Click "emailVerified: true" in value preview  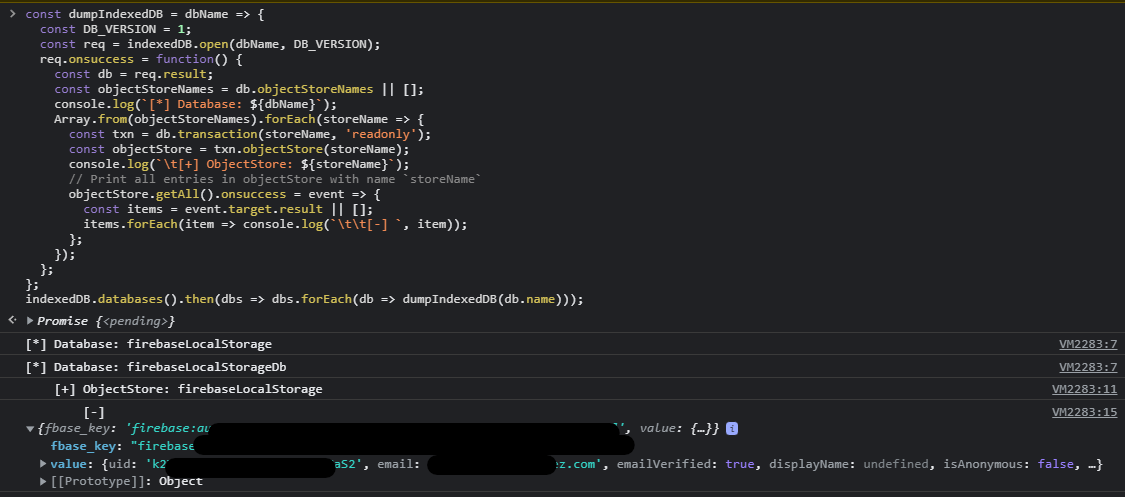pos(685,464)
